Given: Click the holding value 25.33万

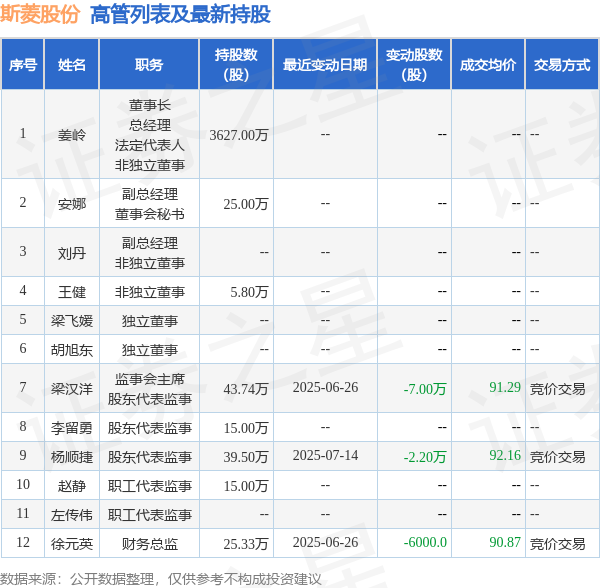Looking at the screenshot, I should click(246, 544).
